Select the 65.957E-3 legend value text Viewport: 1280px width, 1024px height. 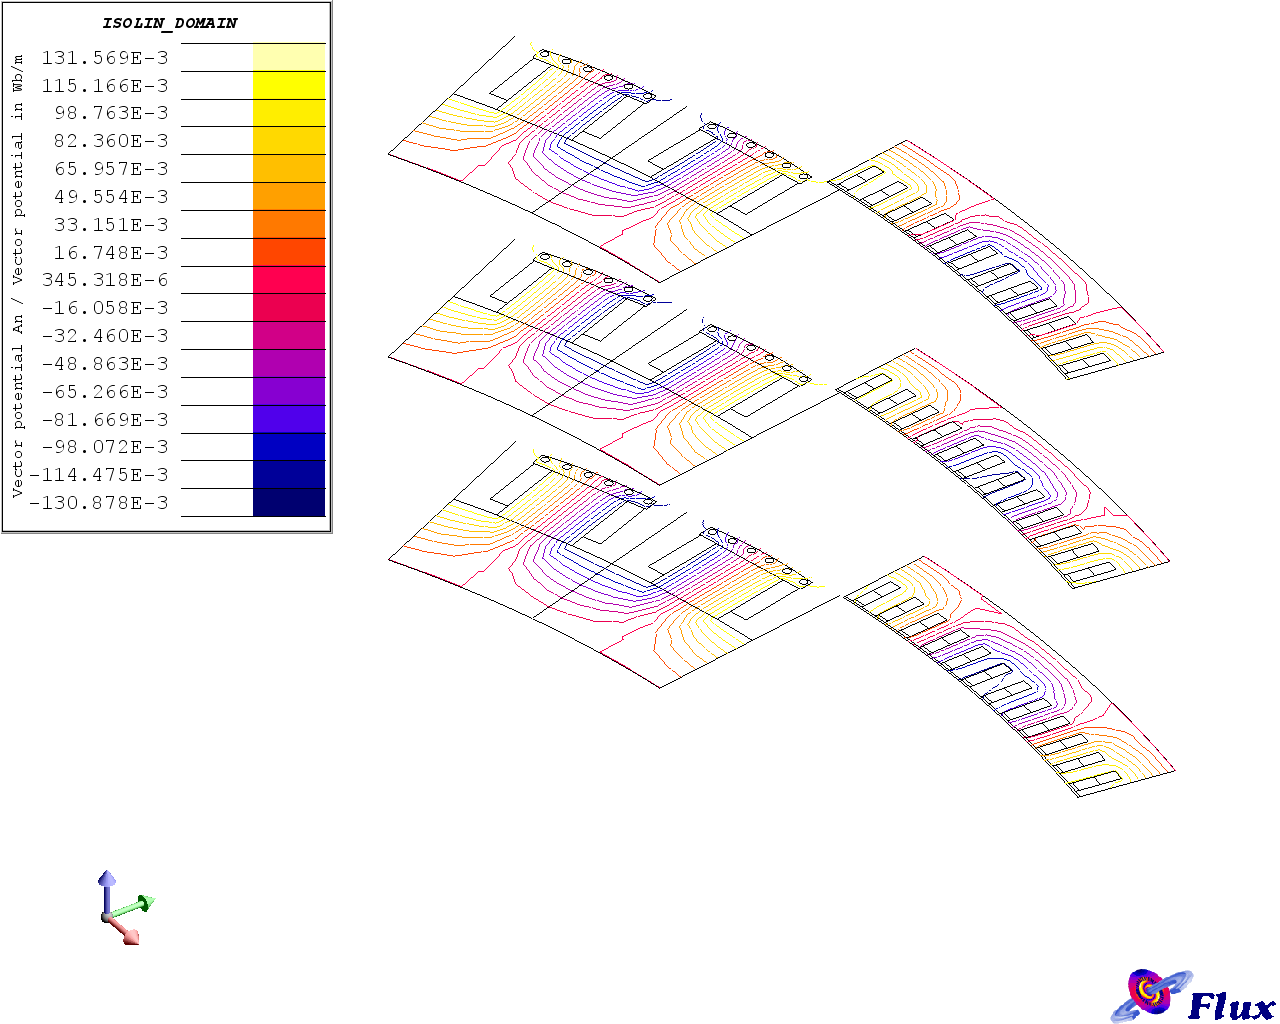click(111, 169)
